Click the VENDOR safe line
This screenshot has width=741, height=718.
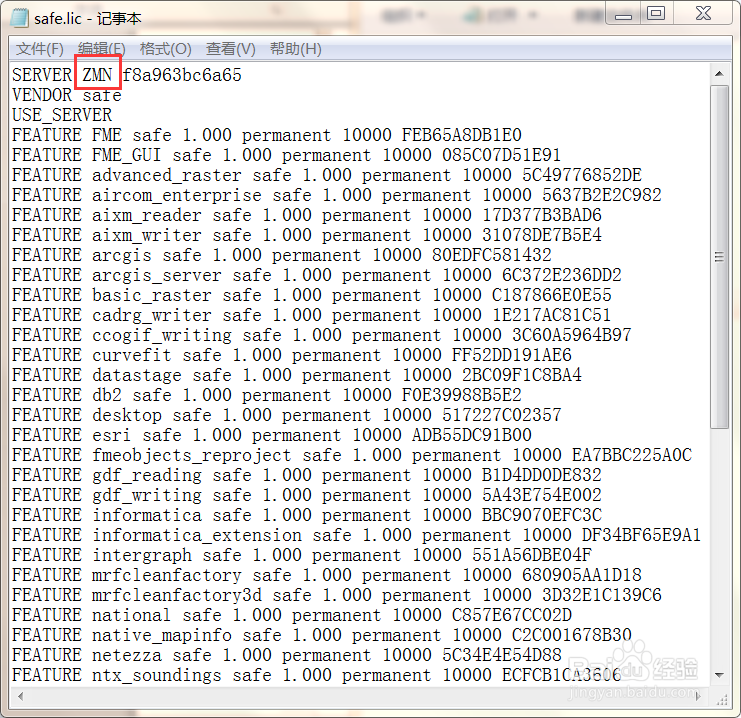click(x=67, y=95)
